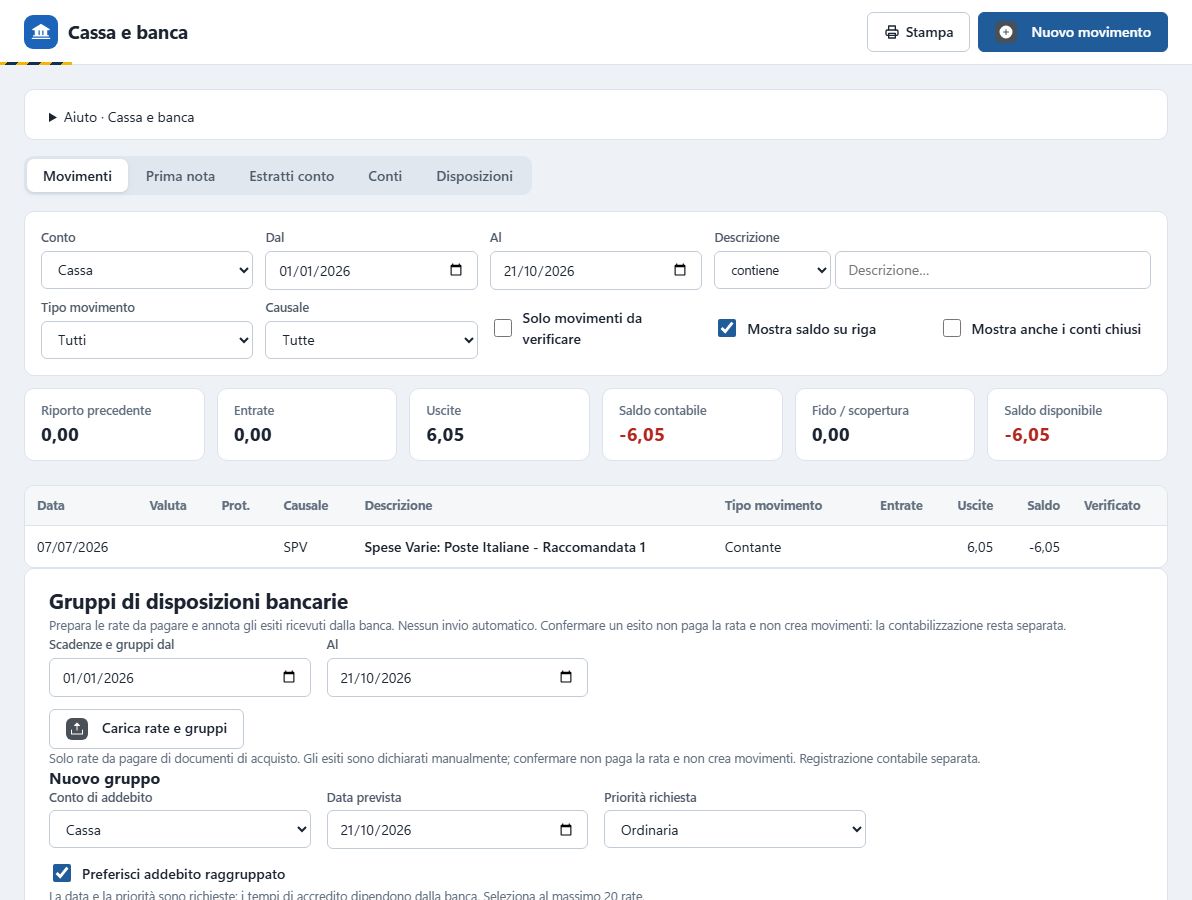Enable Mostra anche i conti chiusi

pyautogui.click(x=952, y=328)
